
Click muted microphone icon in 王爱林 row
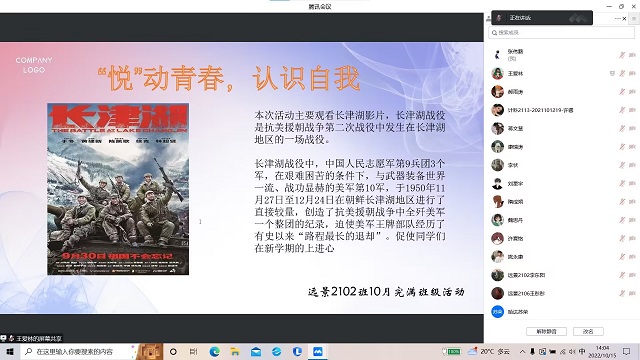pos(622,73)
